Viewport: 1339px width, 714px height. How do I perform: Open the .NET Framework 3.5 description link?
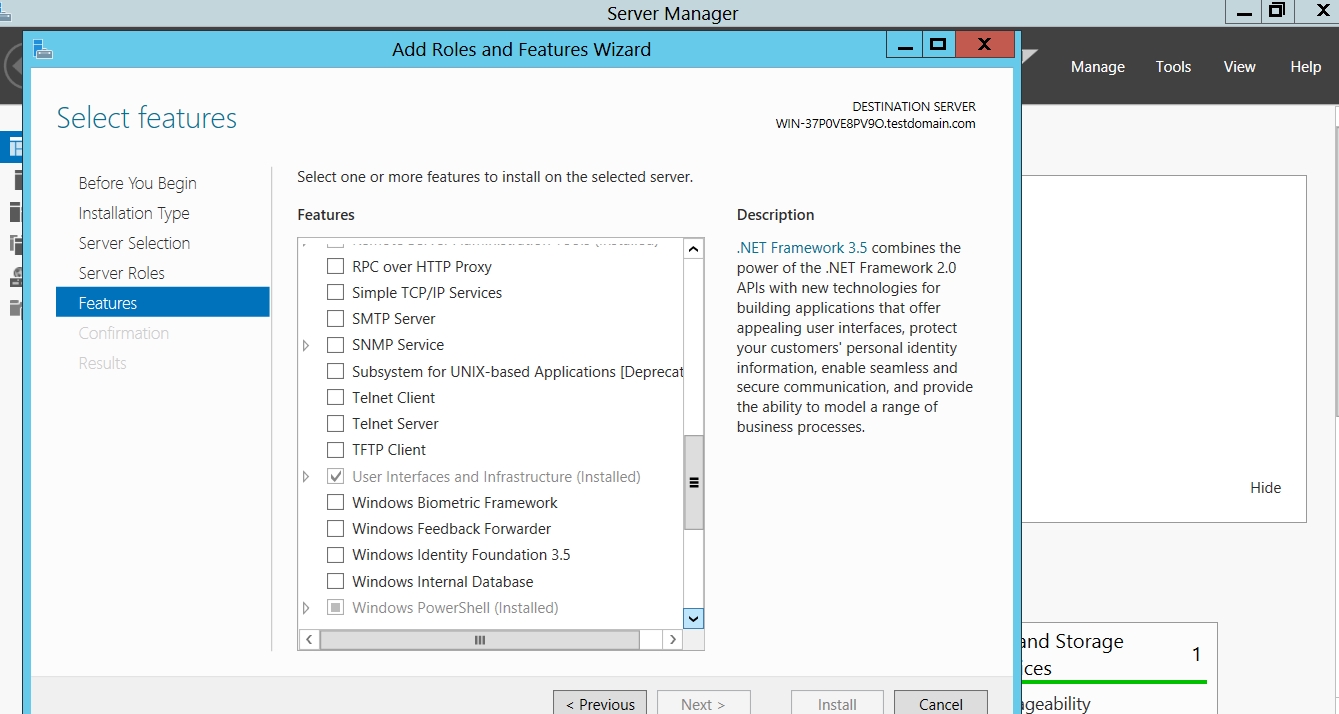802,248
